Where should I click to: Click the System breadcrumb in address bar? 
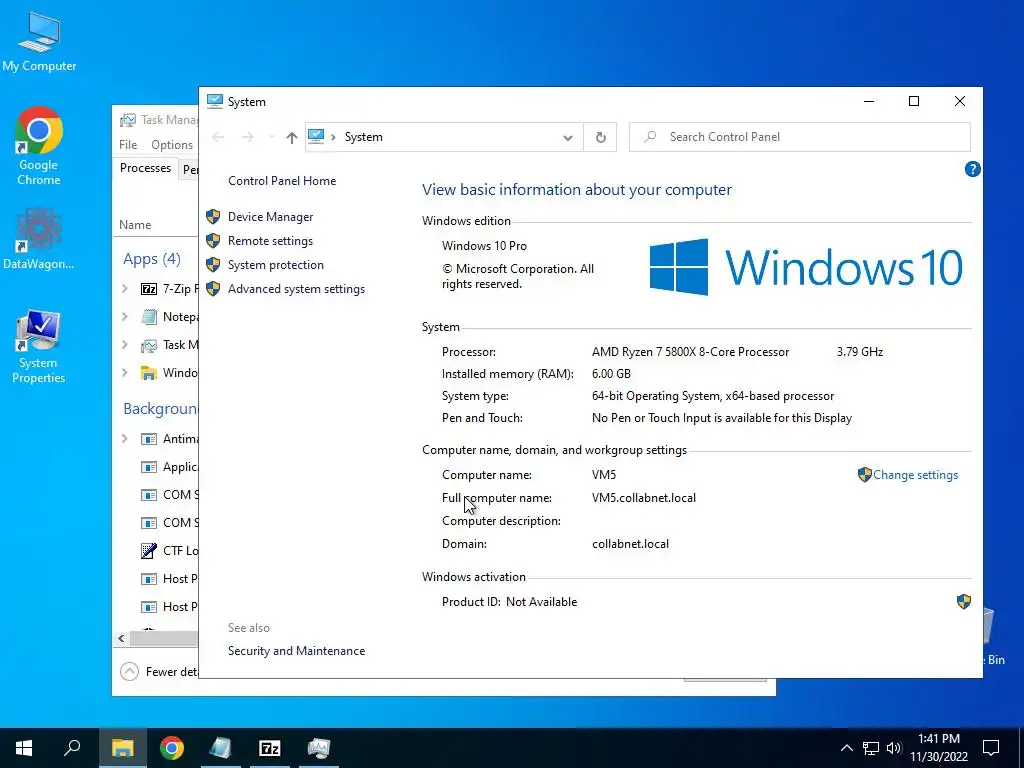(364, 137)
